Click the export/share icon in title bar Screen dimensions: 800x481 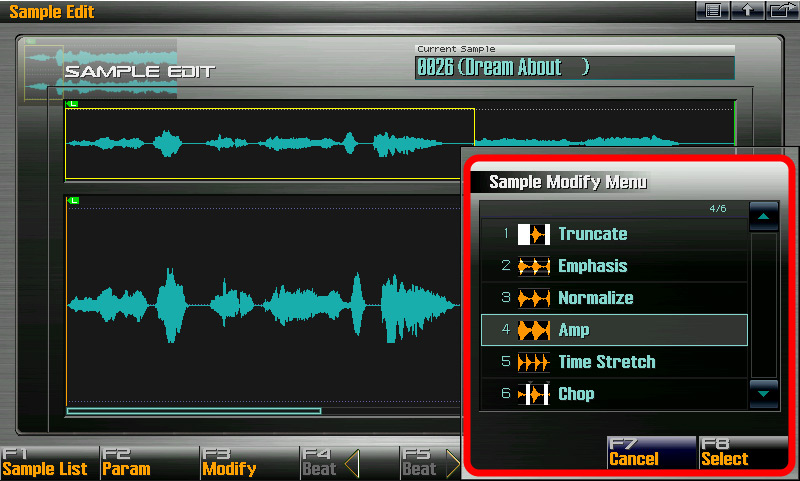(x=783, y=10)
